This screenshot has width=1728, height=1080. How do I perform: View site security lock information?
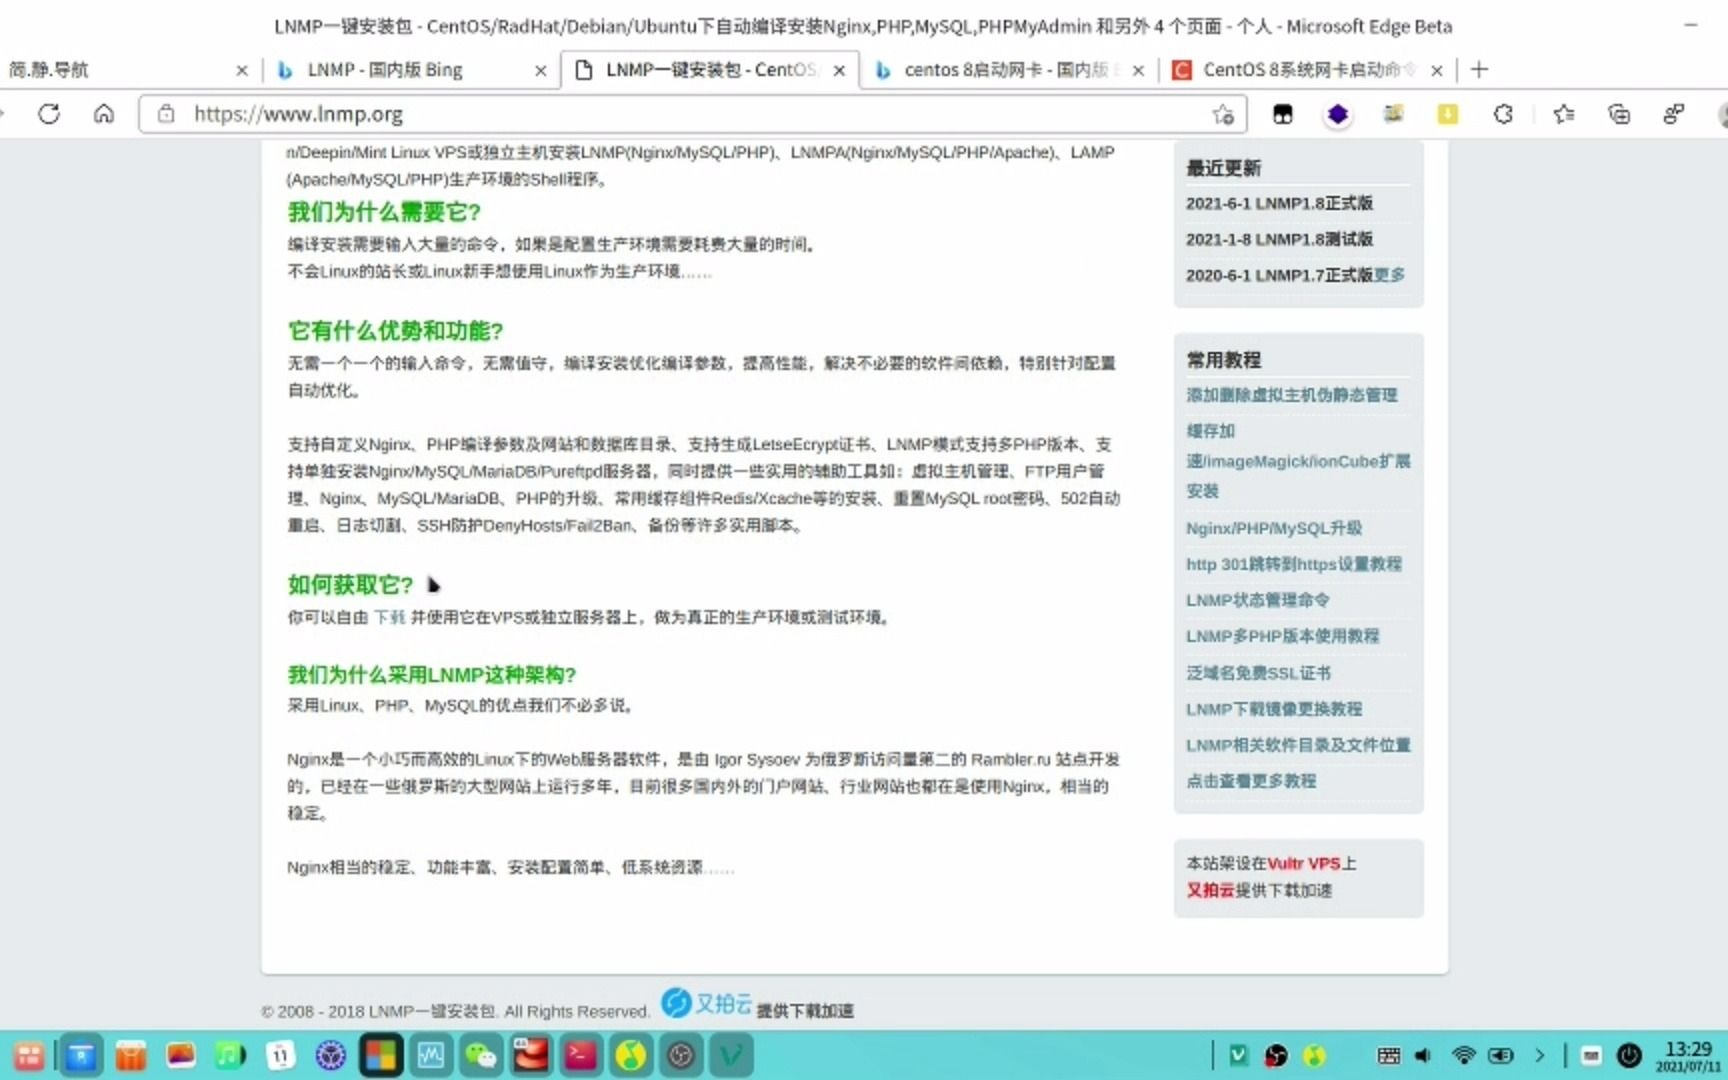[x=167, y=114]
